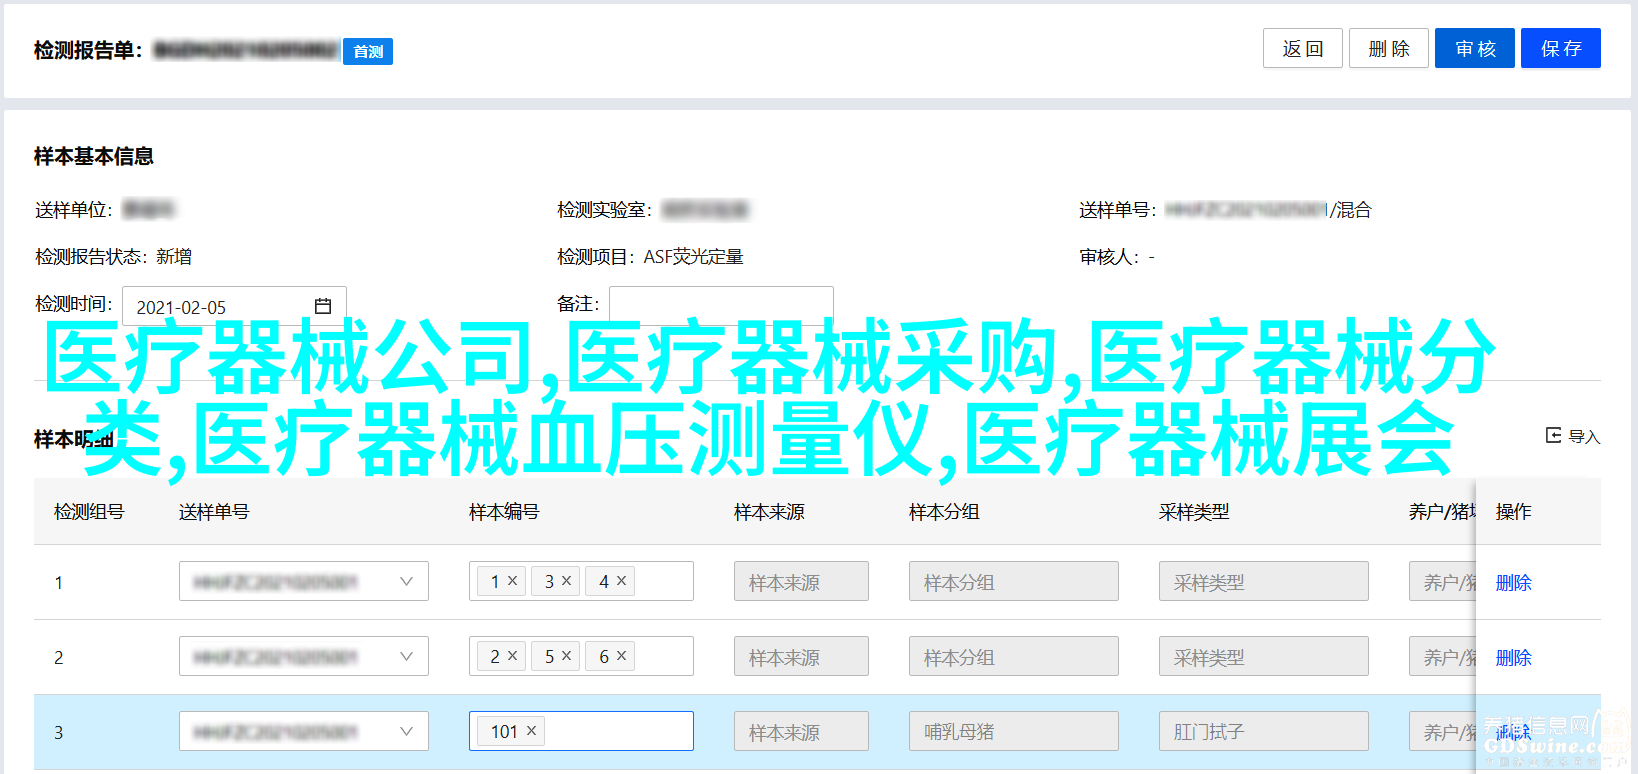The image size is (1638, 774).
Task: Save the report with 保存
Action: click(x=1560, y=48)
